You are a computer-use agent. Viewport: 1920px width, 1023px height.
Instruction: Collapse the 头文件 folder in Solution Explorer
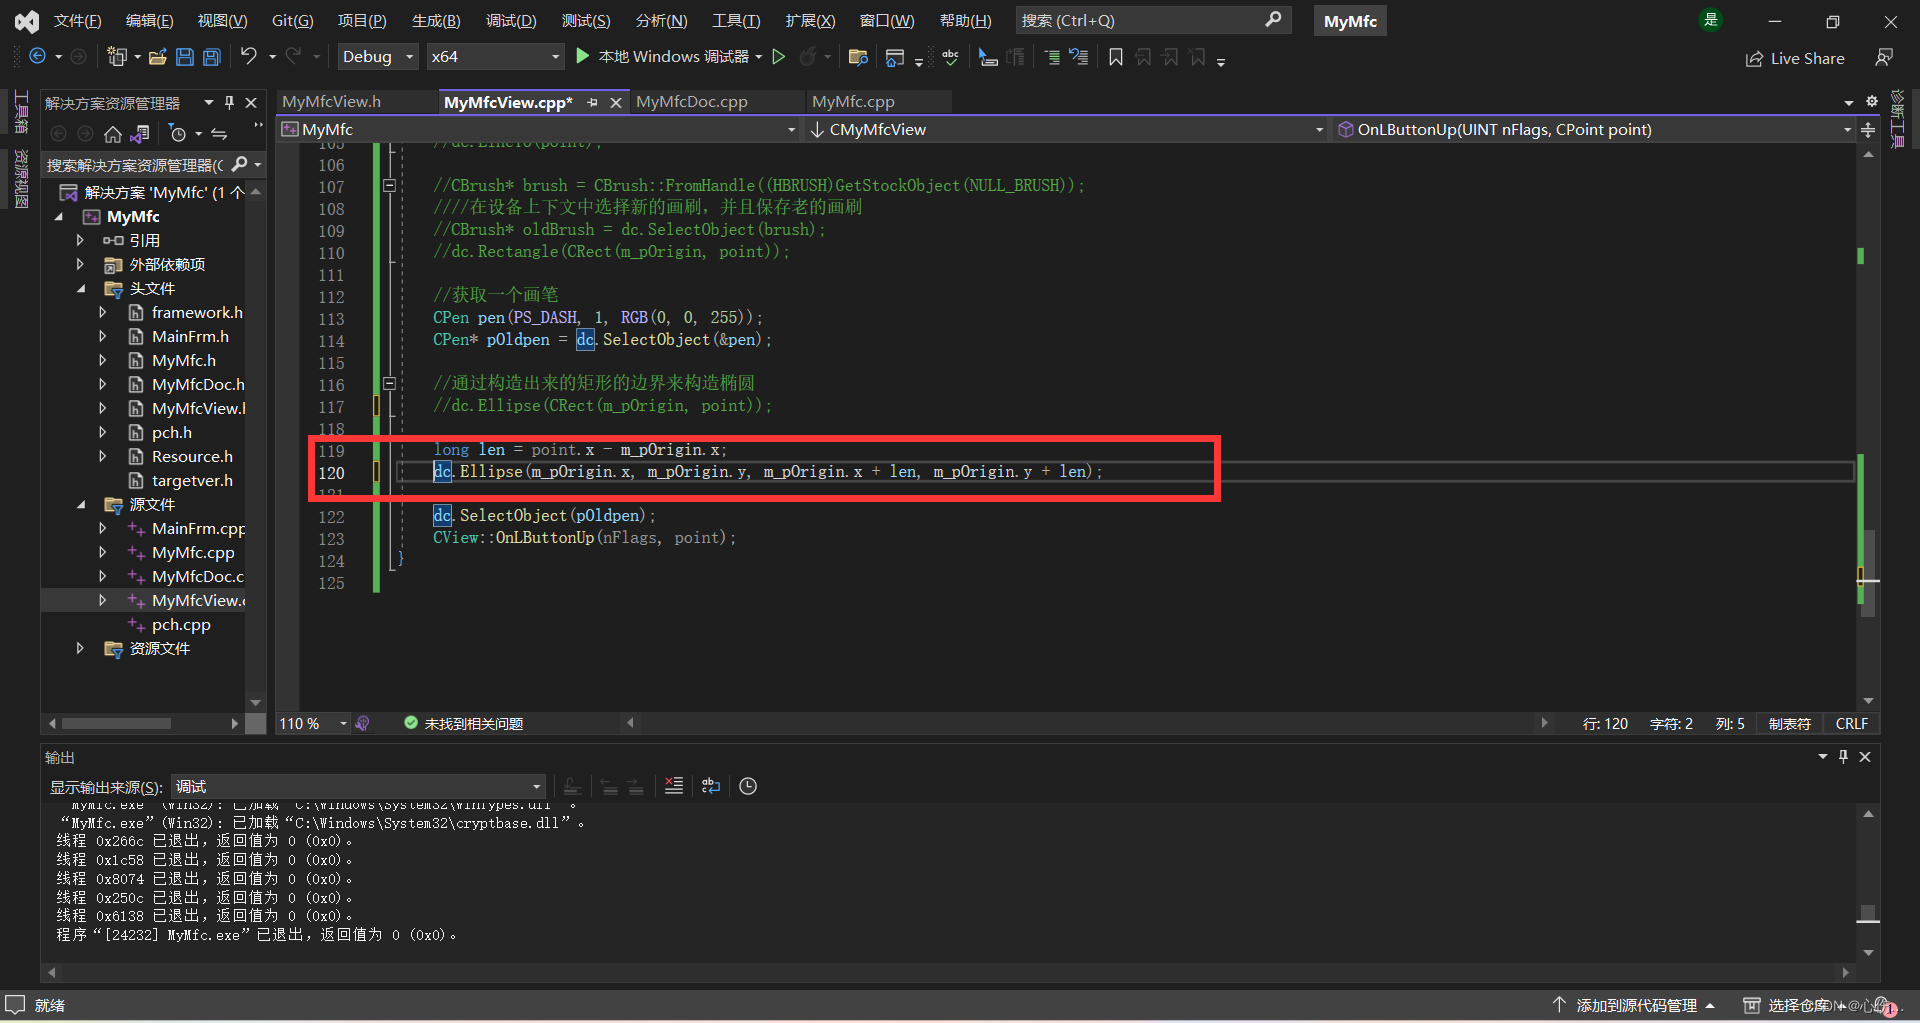82,289
